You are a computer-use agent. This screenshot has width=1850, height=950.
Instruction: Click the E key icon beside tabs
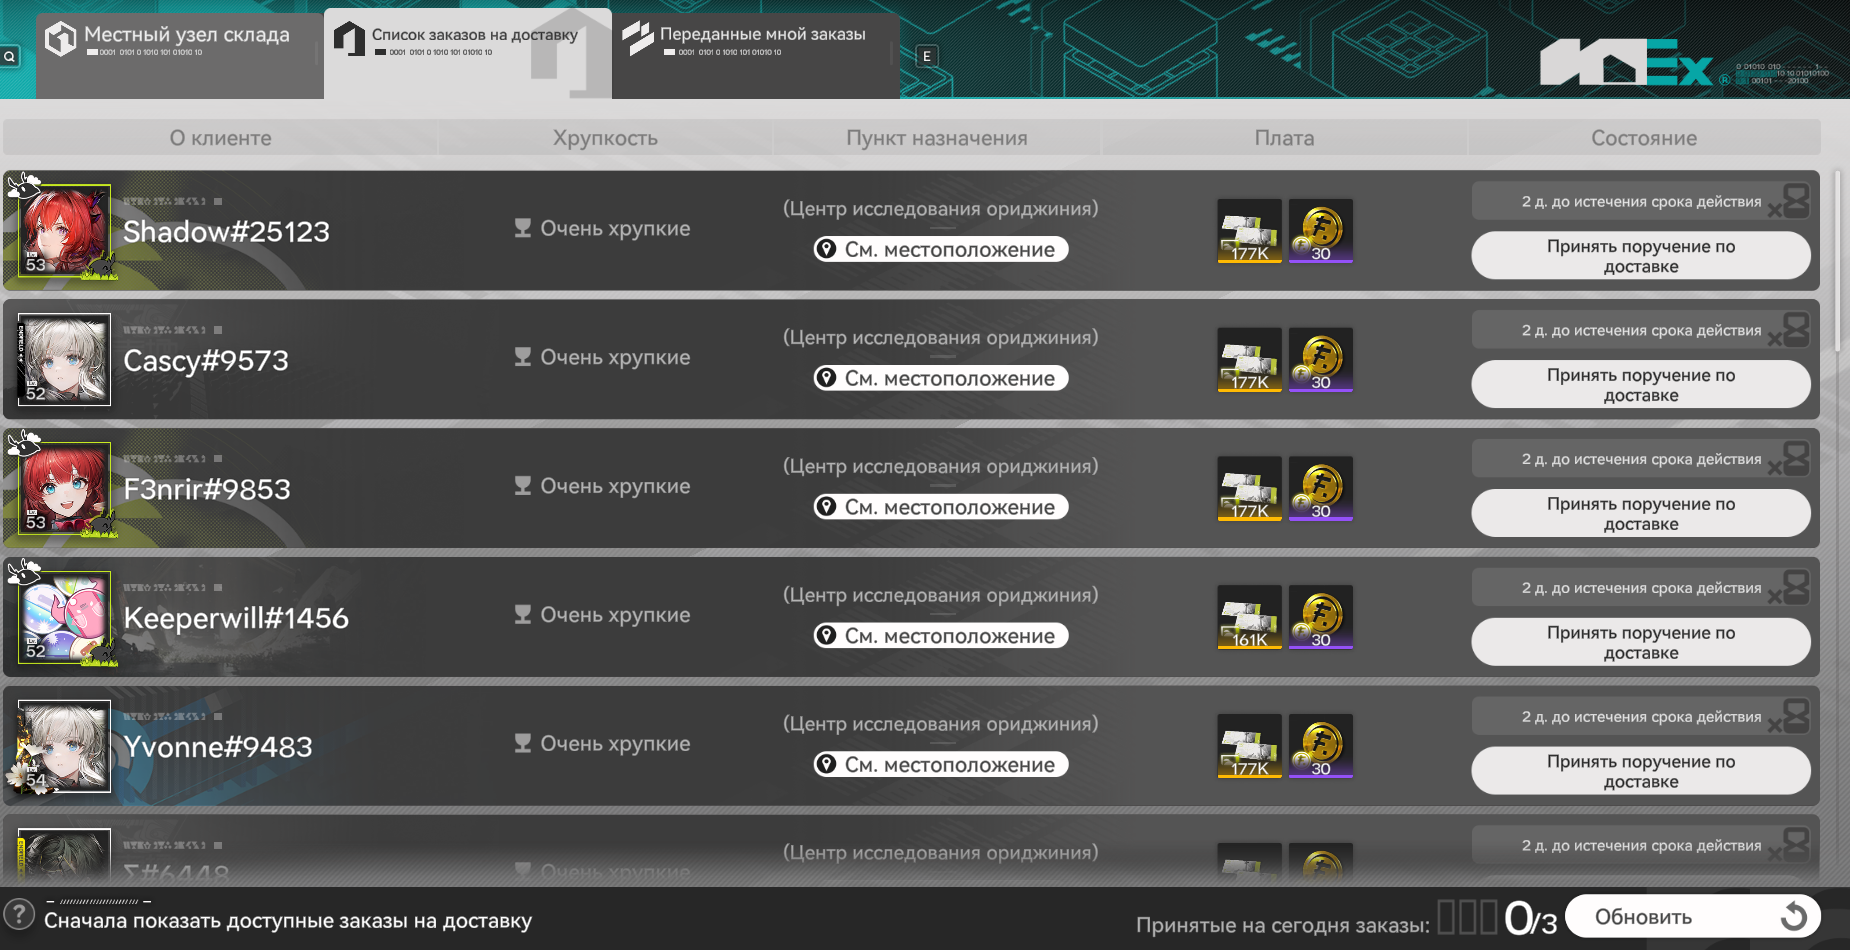coord(927,56)
